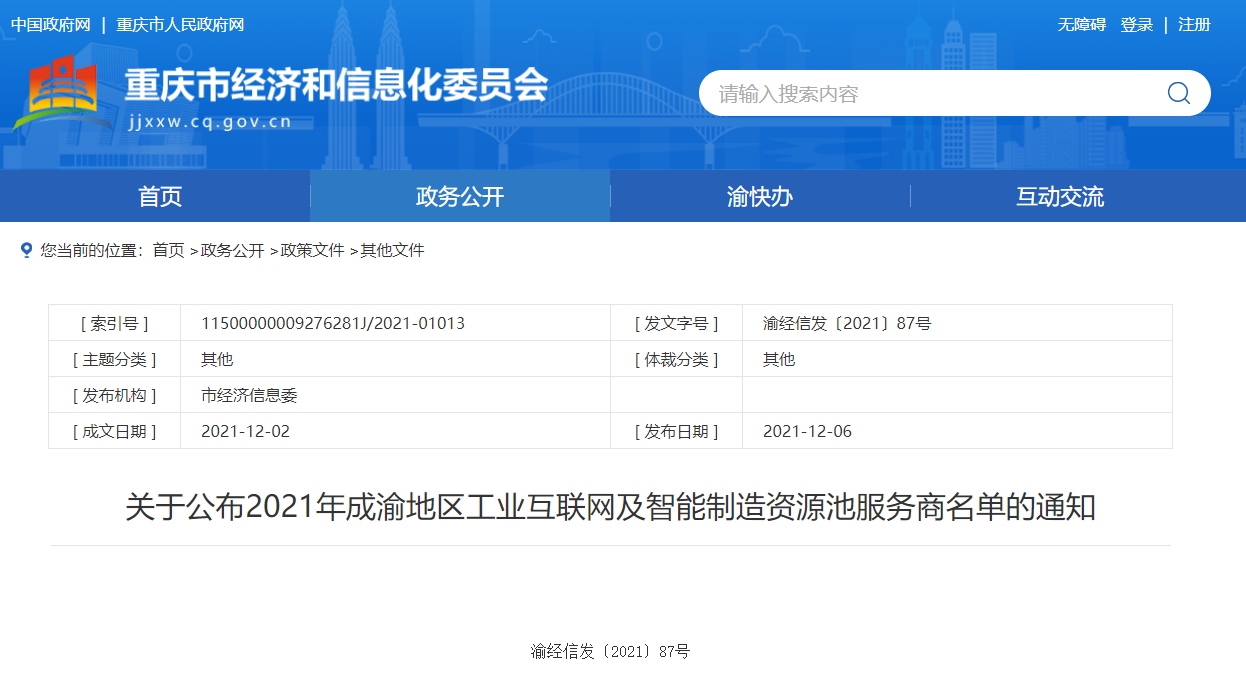Select 其他文件 in the breadcrumb path
Viewport: 1246px width, 700px height.
392,250
